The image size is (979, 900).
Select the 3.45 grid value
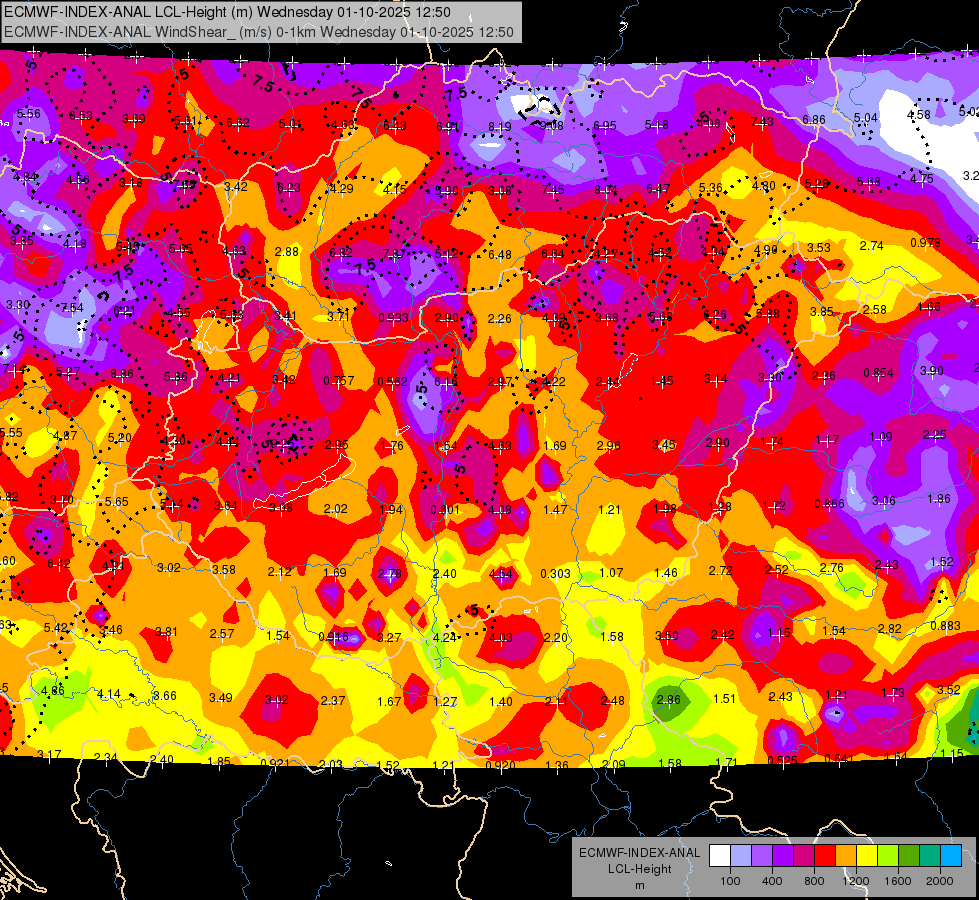pos(664,445)
